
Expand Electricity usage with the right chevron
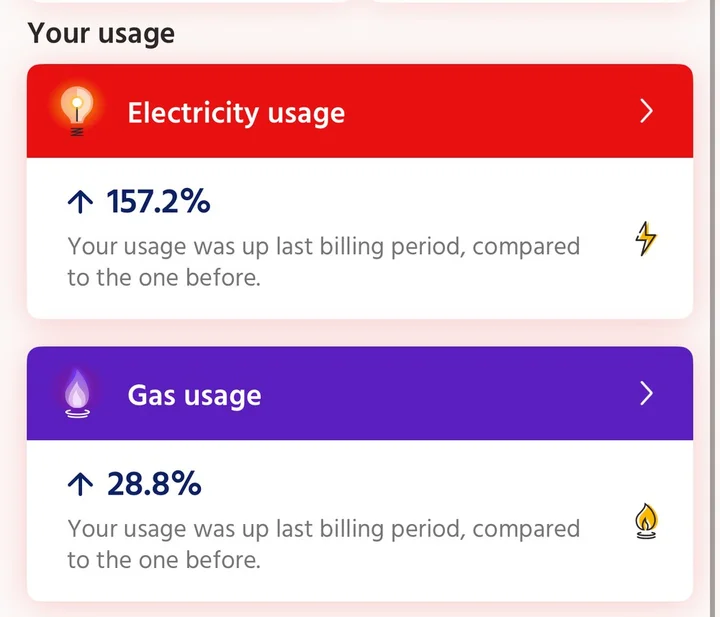(x=646, y=111)
